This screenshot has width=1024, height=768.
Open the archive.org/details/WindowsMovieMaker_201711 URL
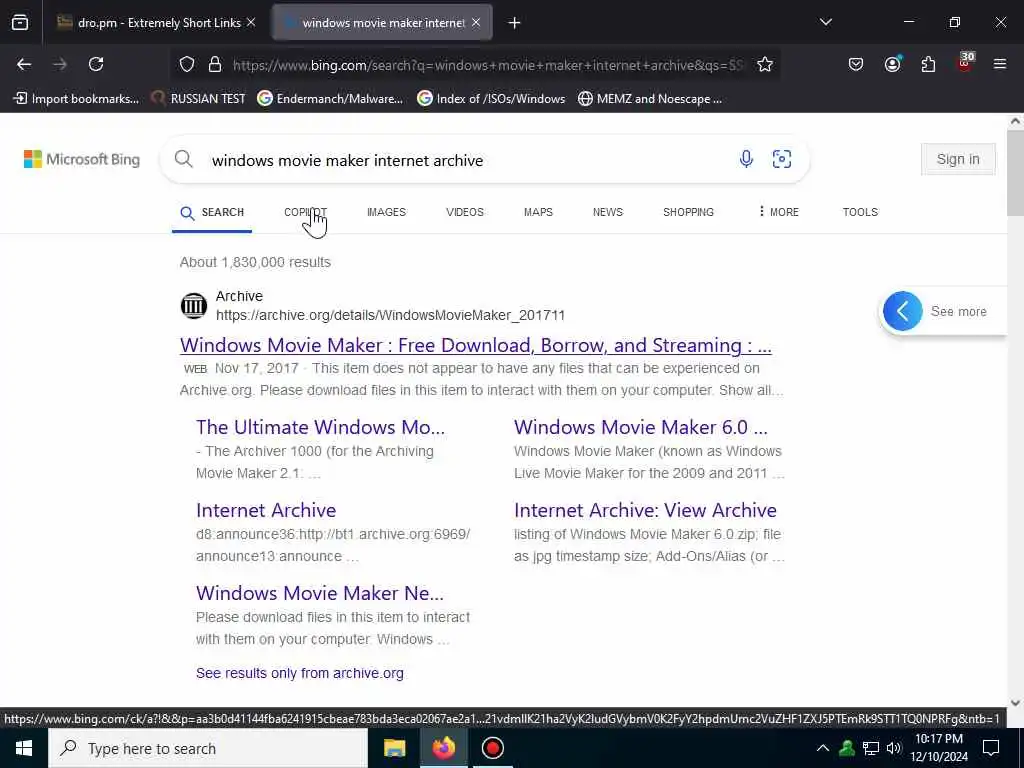390,315
